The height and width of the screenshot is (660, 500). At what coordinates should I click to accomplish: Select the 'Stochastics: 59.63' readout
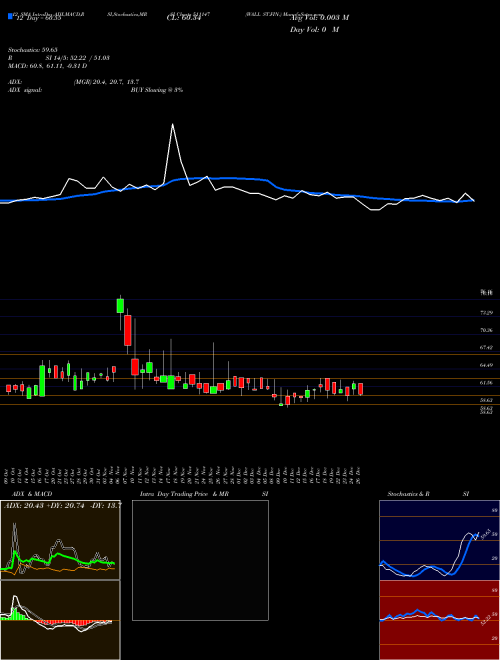point(33,50)
